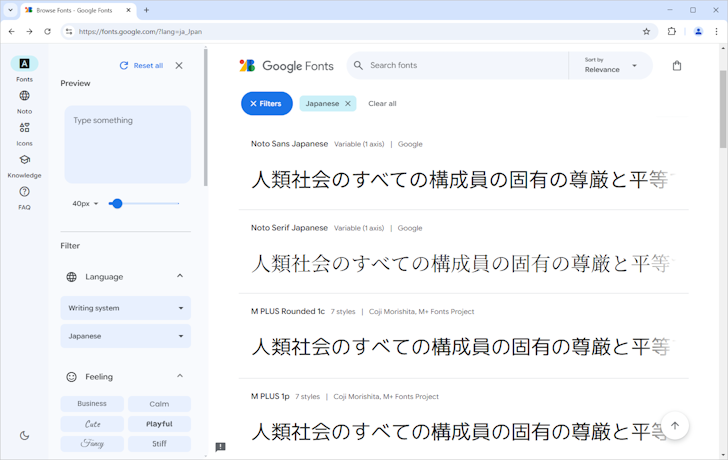
Task: Click the browser forward arrow
Action: (x=29, y=32)
